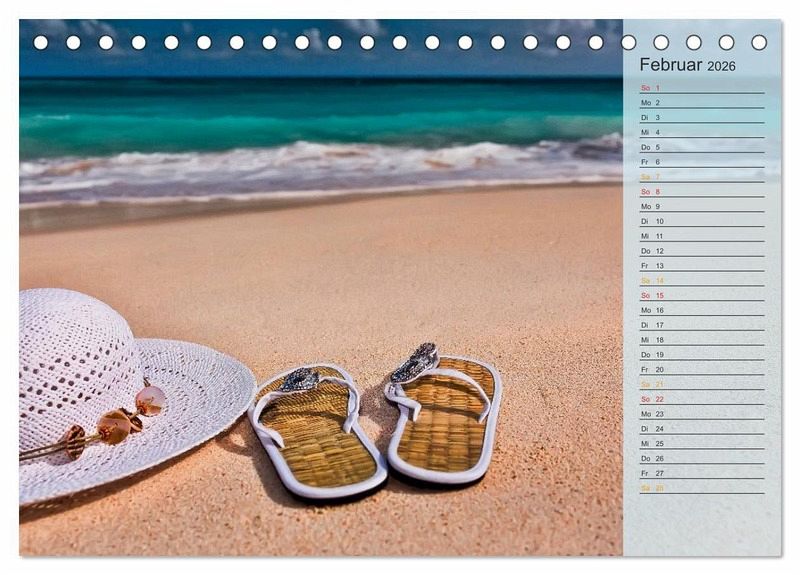
Task: Select the 'Do 5' date row
Action: coord(702,147)
